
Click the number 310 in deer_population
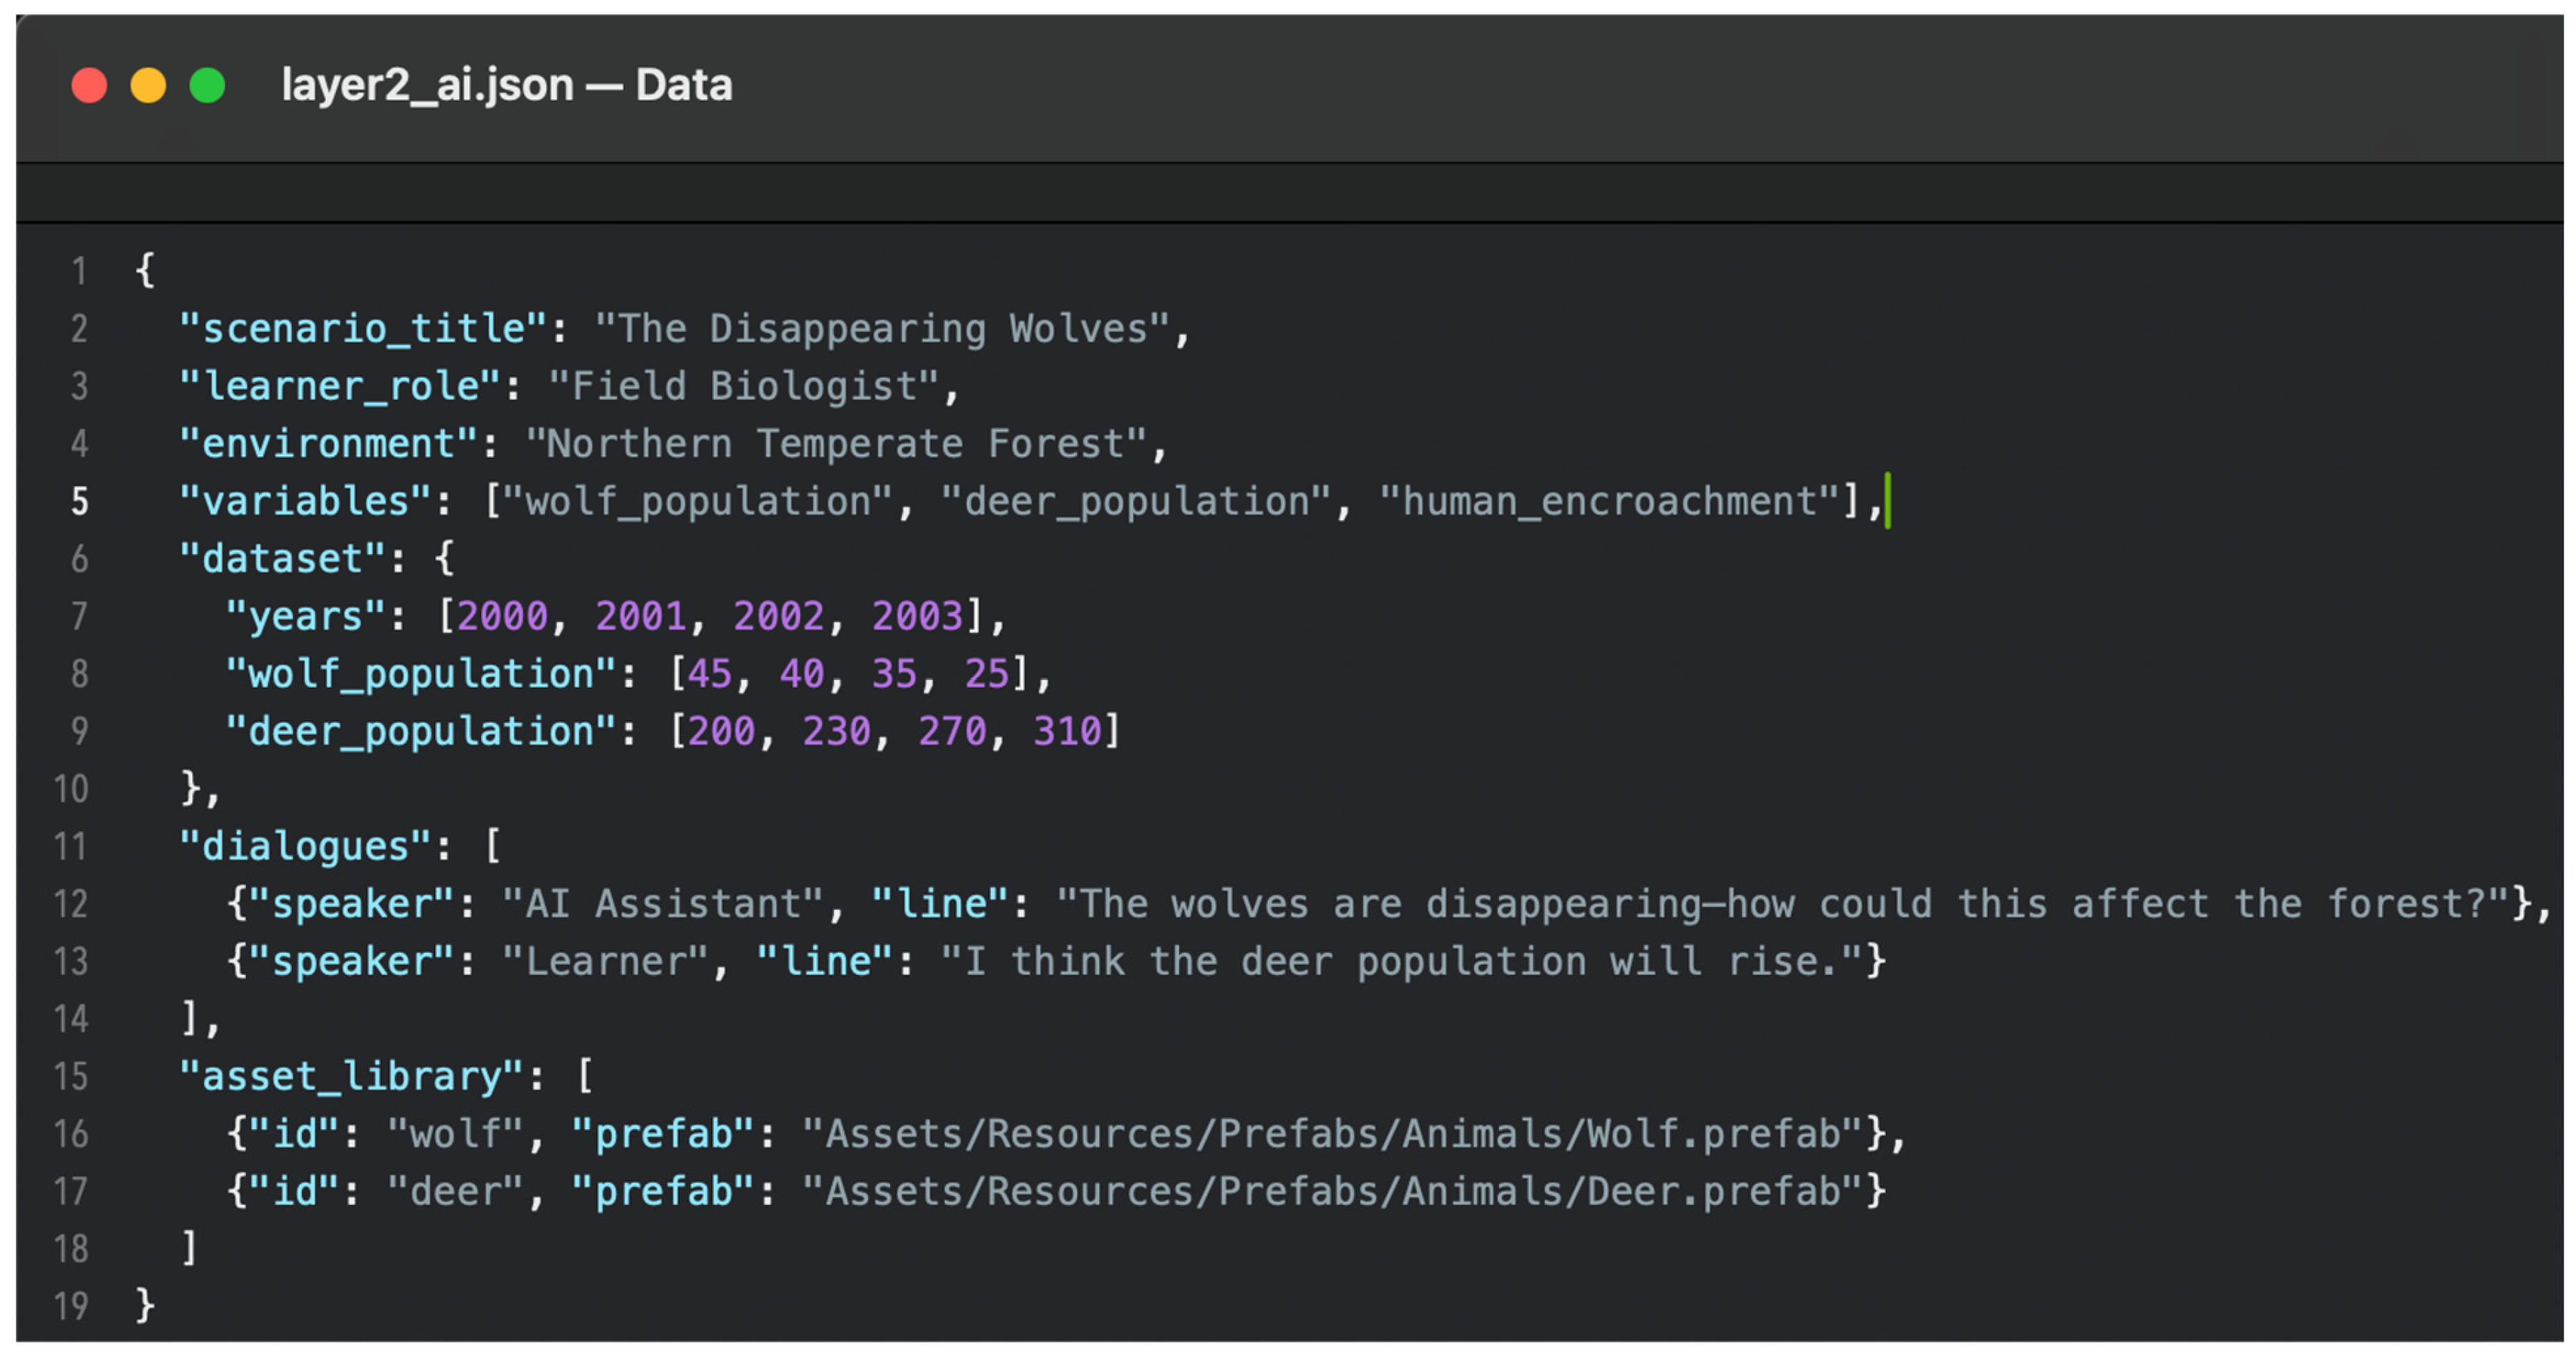(x=1067, y=732)
